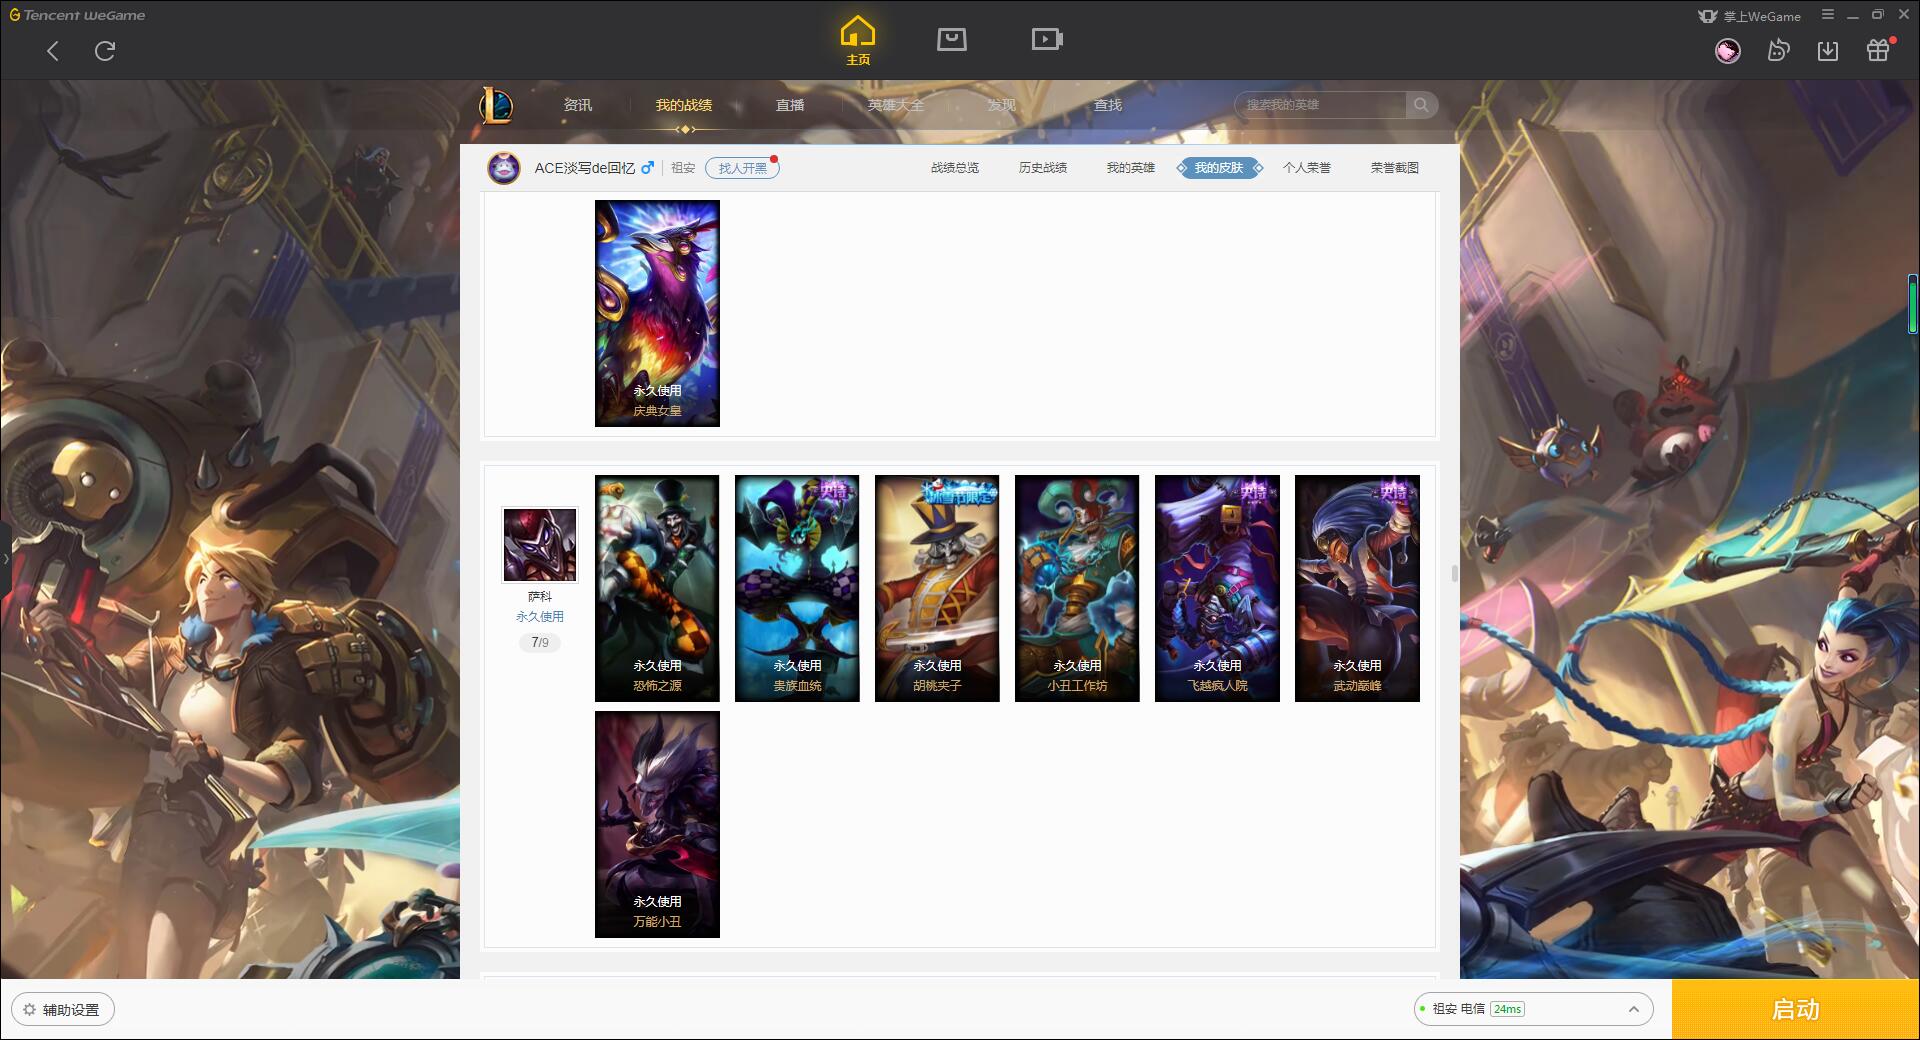The width and height of the screenshot is (1920, 1040).
Task: Open the 主页 home tab icon
Action: tap(858, 41)
